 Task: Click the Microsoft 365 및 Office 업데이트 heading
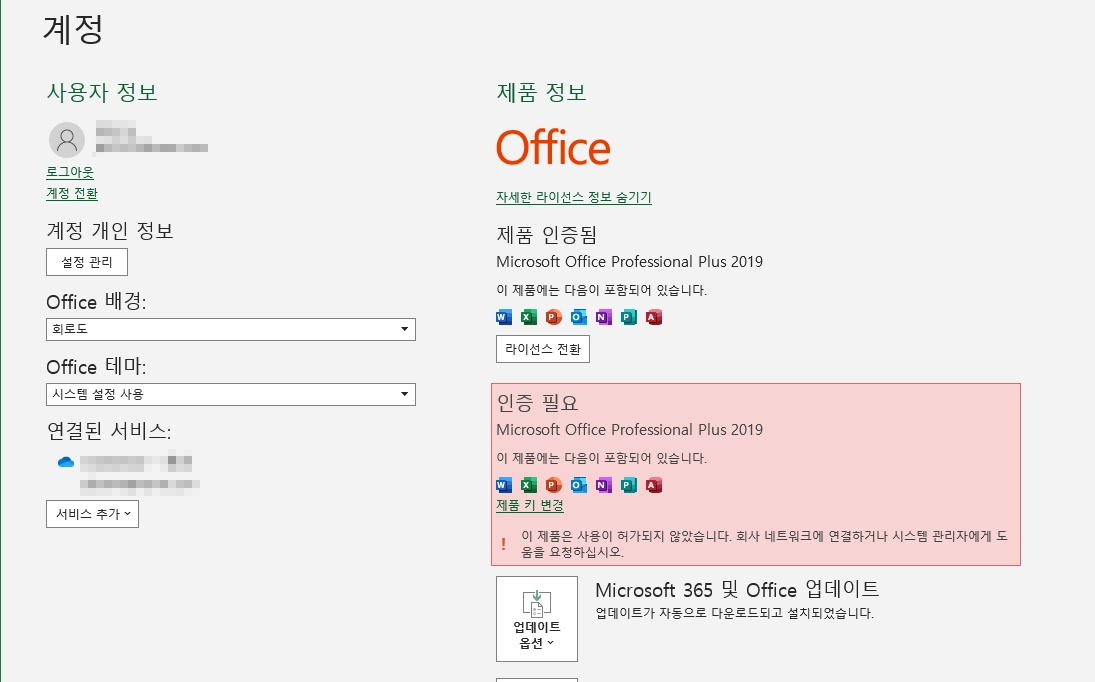[x=737, y=590]
